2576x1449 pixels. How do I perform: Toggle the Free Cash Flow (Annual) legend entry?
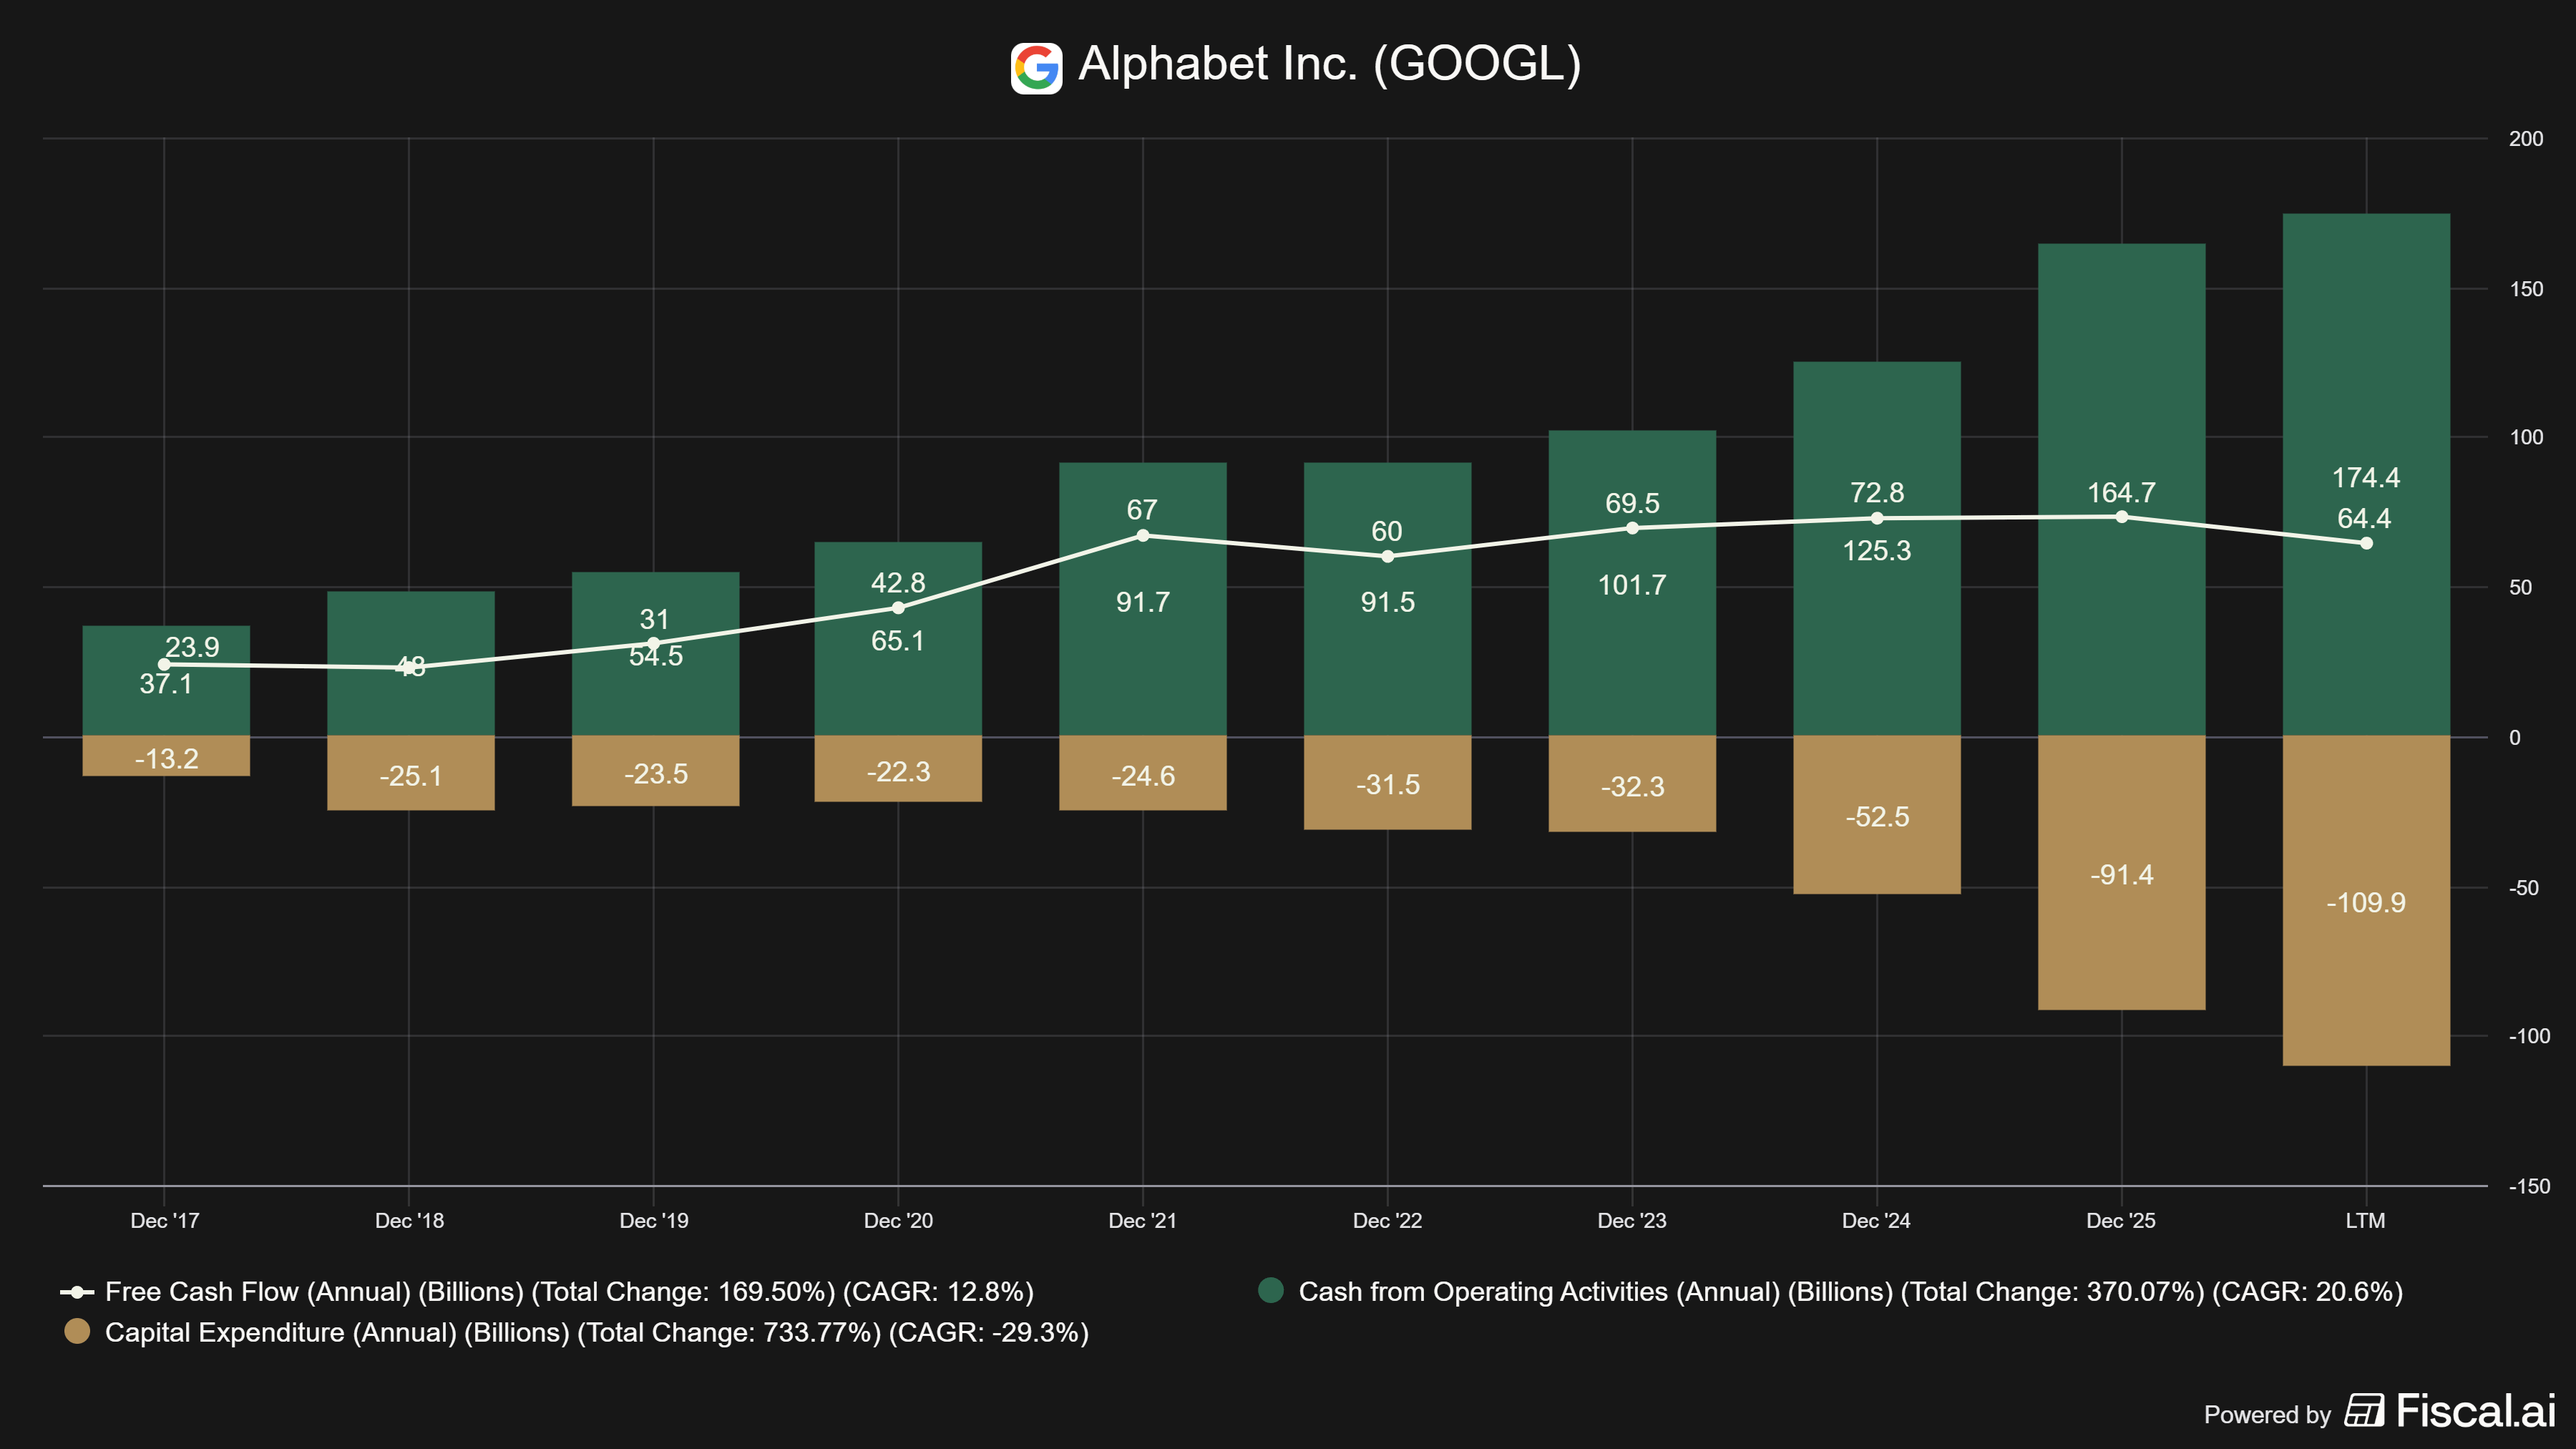pyautogui.click(x=547, y=1292)
